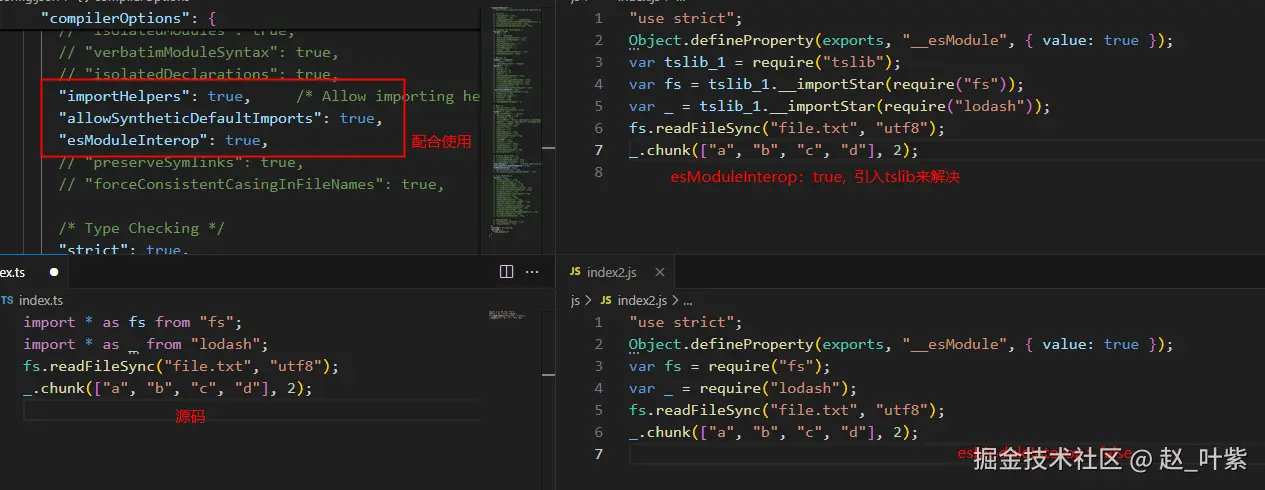This screenshot has width=1265, height=490.
Task: Click the var _ = tslib_1.__importStar(require("lodash")) line
Action: coord(839,106)
